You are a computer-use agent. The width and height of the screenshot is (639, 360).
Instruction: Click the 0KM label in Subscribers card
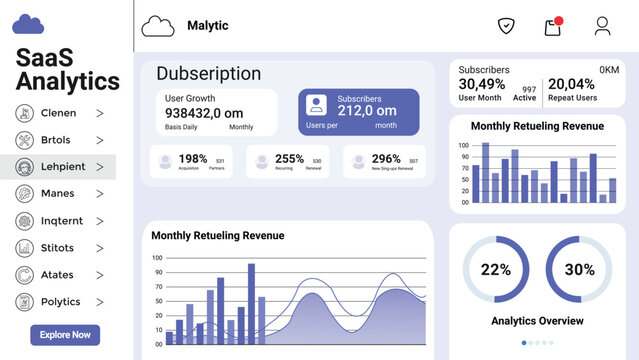609,70
